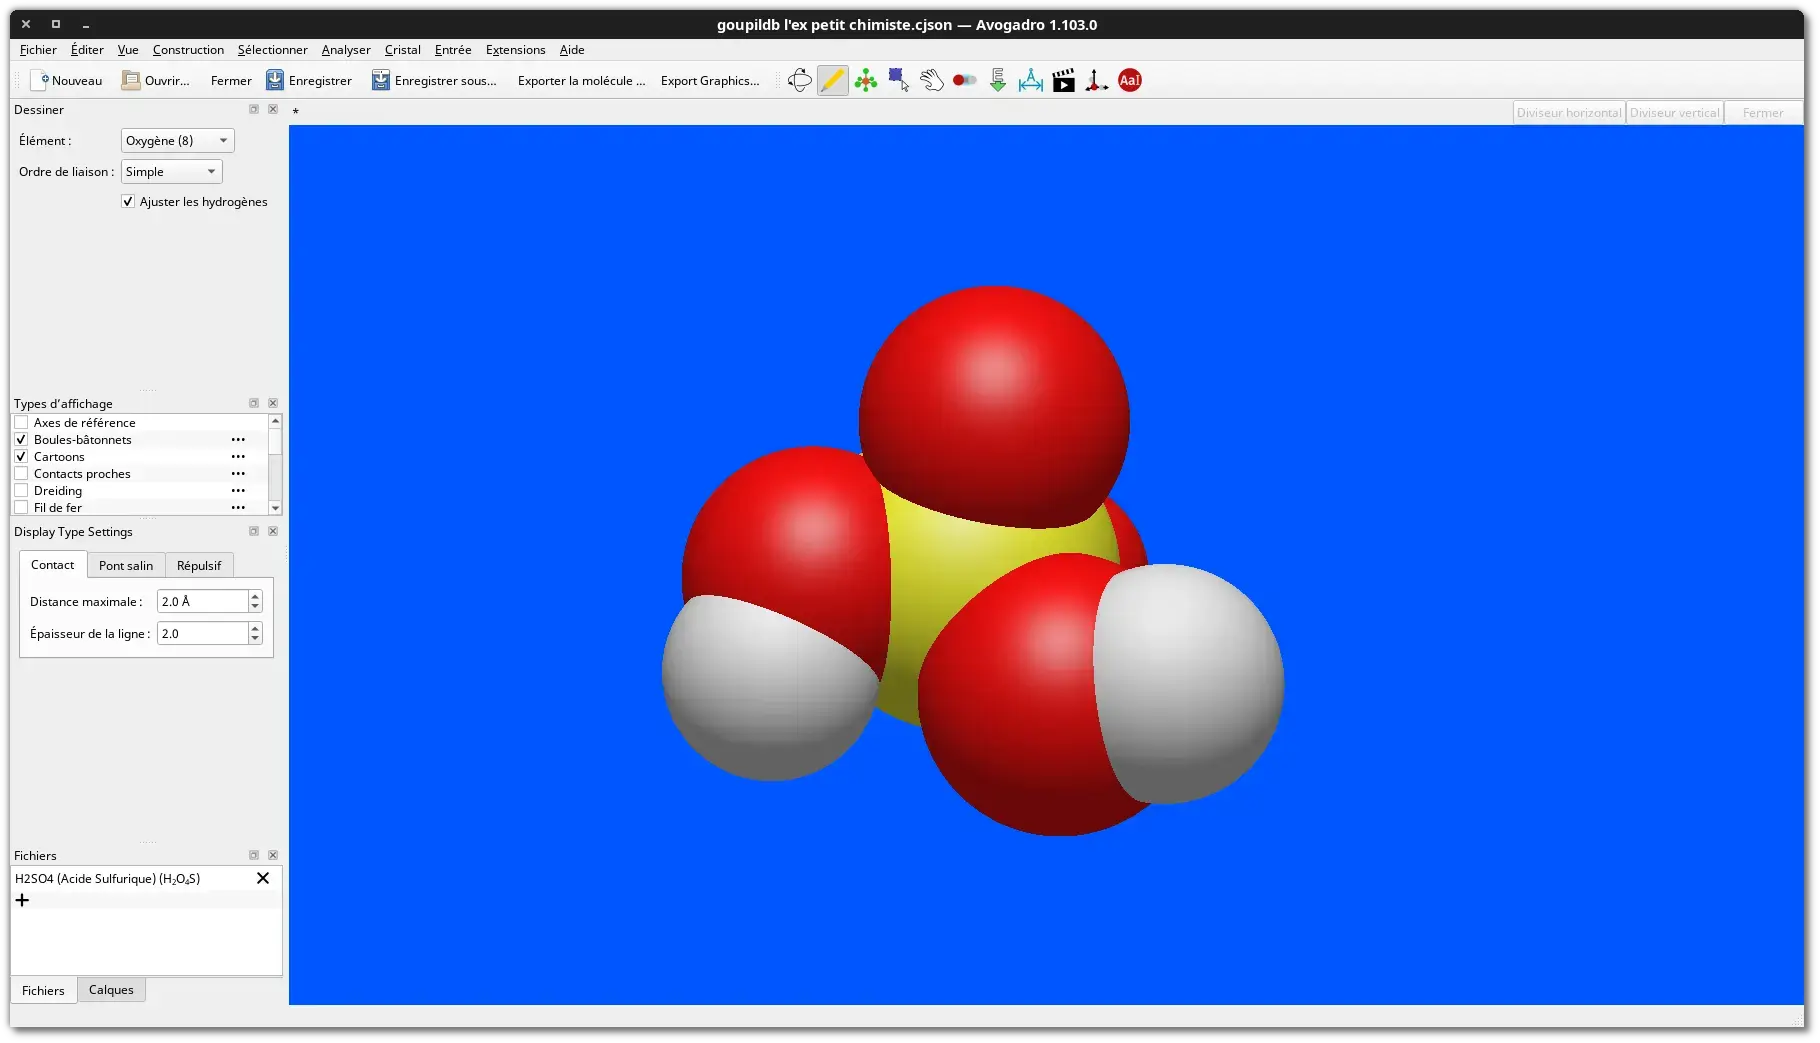Activate the selection tool
Screen dimensions: 1820x1043
(x=897, y=81)
